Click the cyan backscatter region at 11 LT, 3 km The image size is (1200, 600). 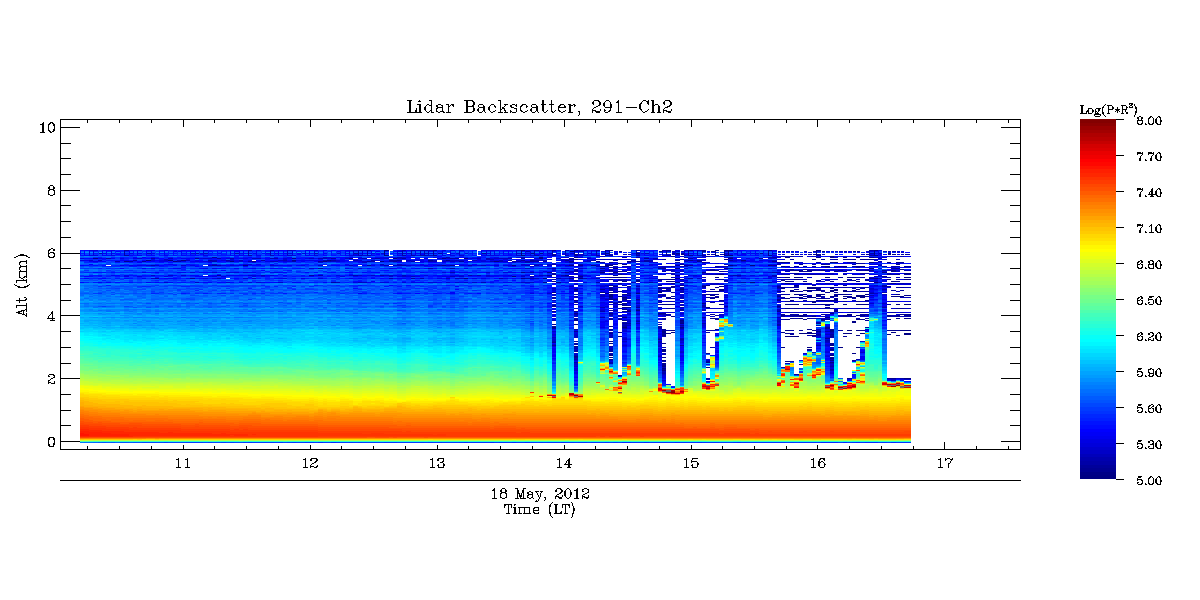(x=183, y=347)
